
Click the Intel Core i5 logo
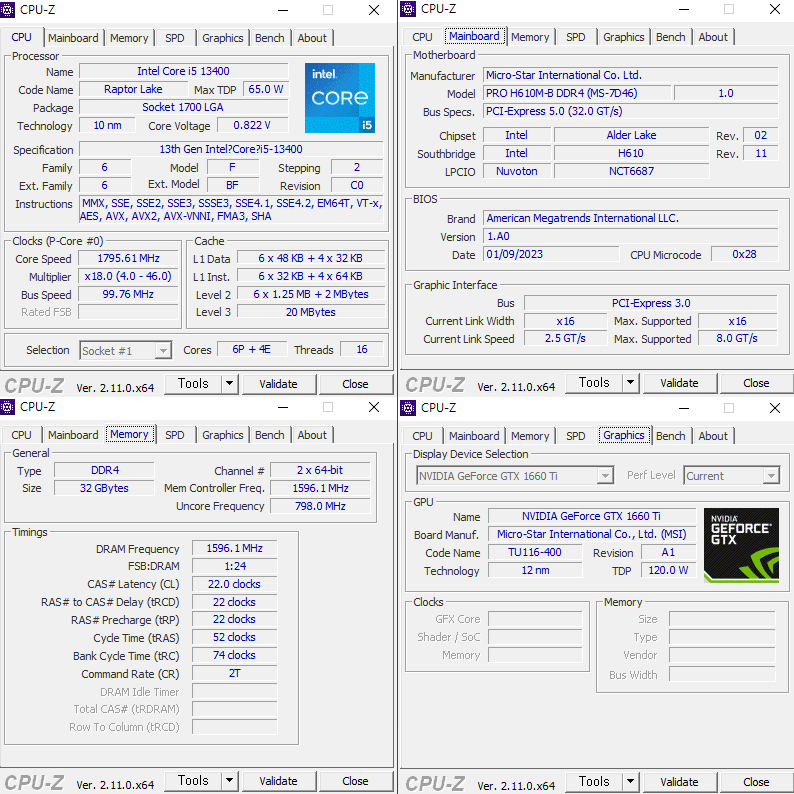click(x=339, y=98)
